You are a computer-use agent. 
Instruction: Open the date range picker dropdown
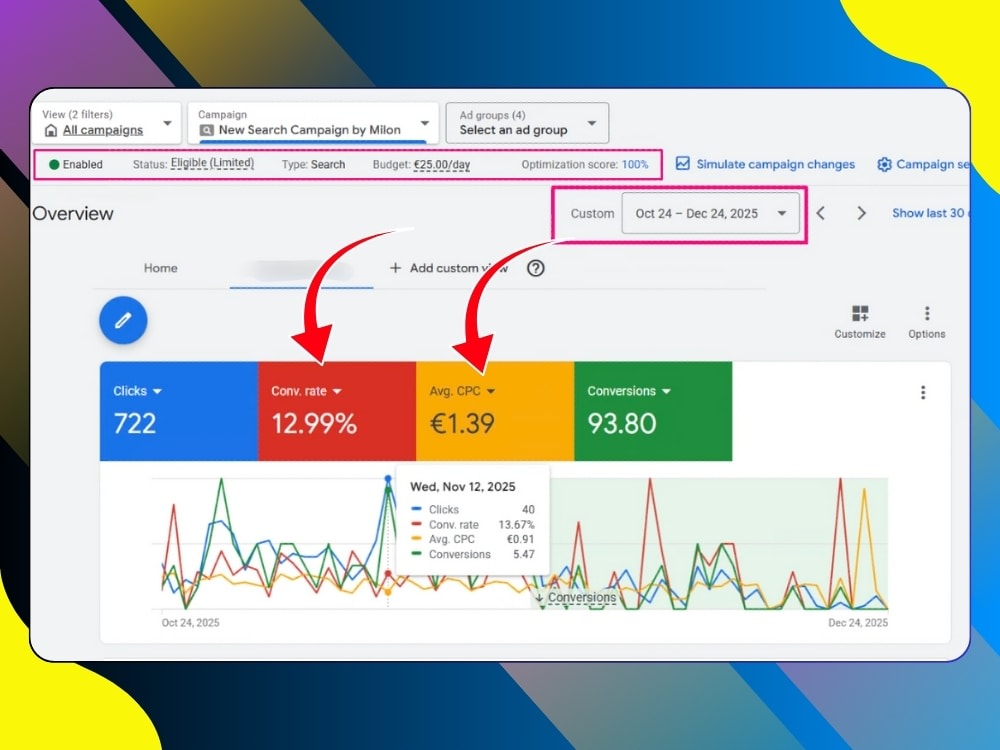click(710, 214)
